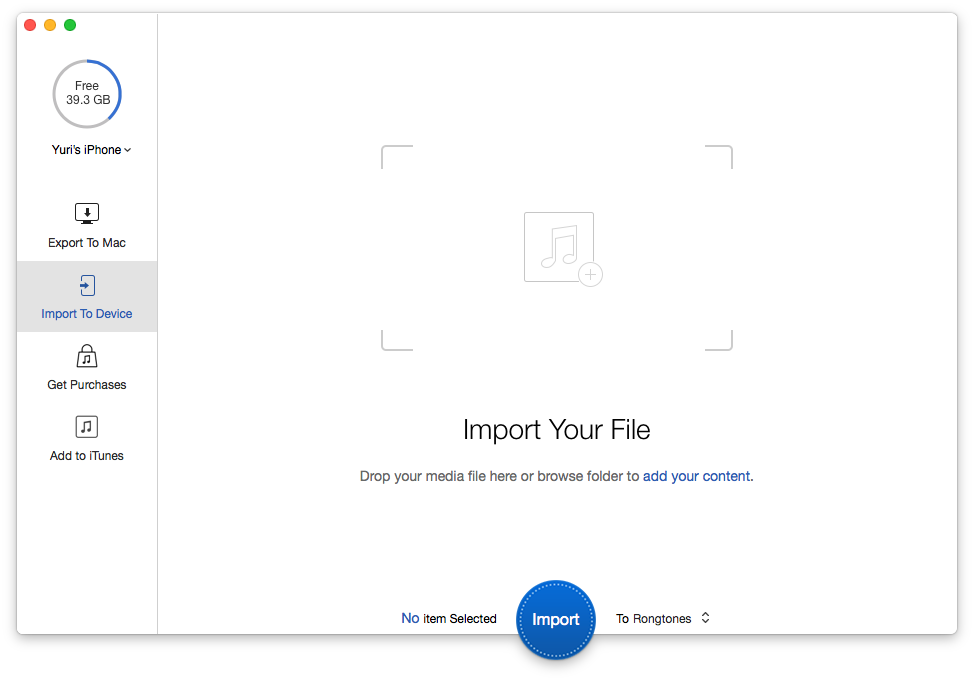The image size is (974, 681).
Task: Follow the "add your content" link
Action: point(696,477)
